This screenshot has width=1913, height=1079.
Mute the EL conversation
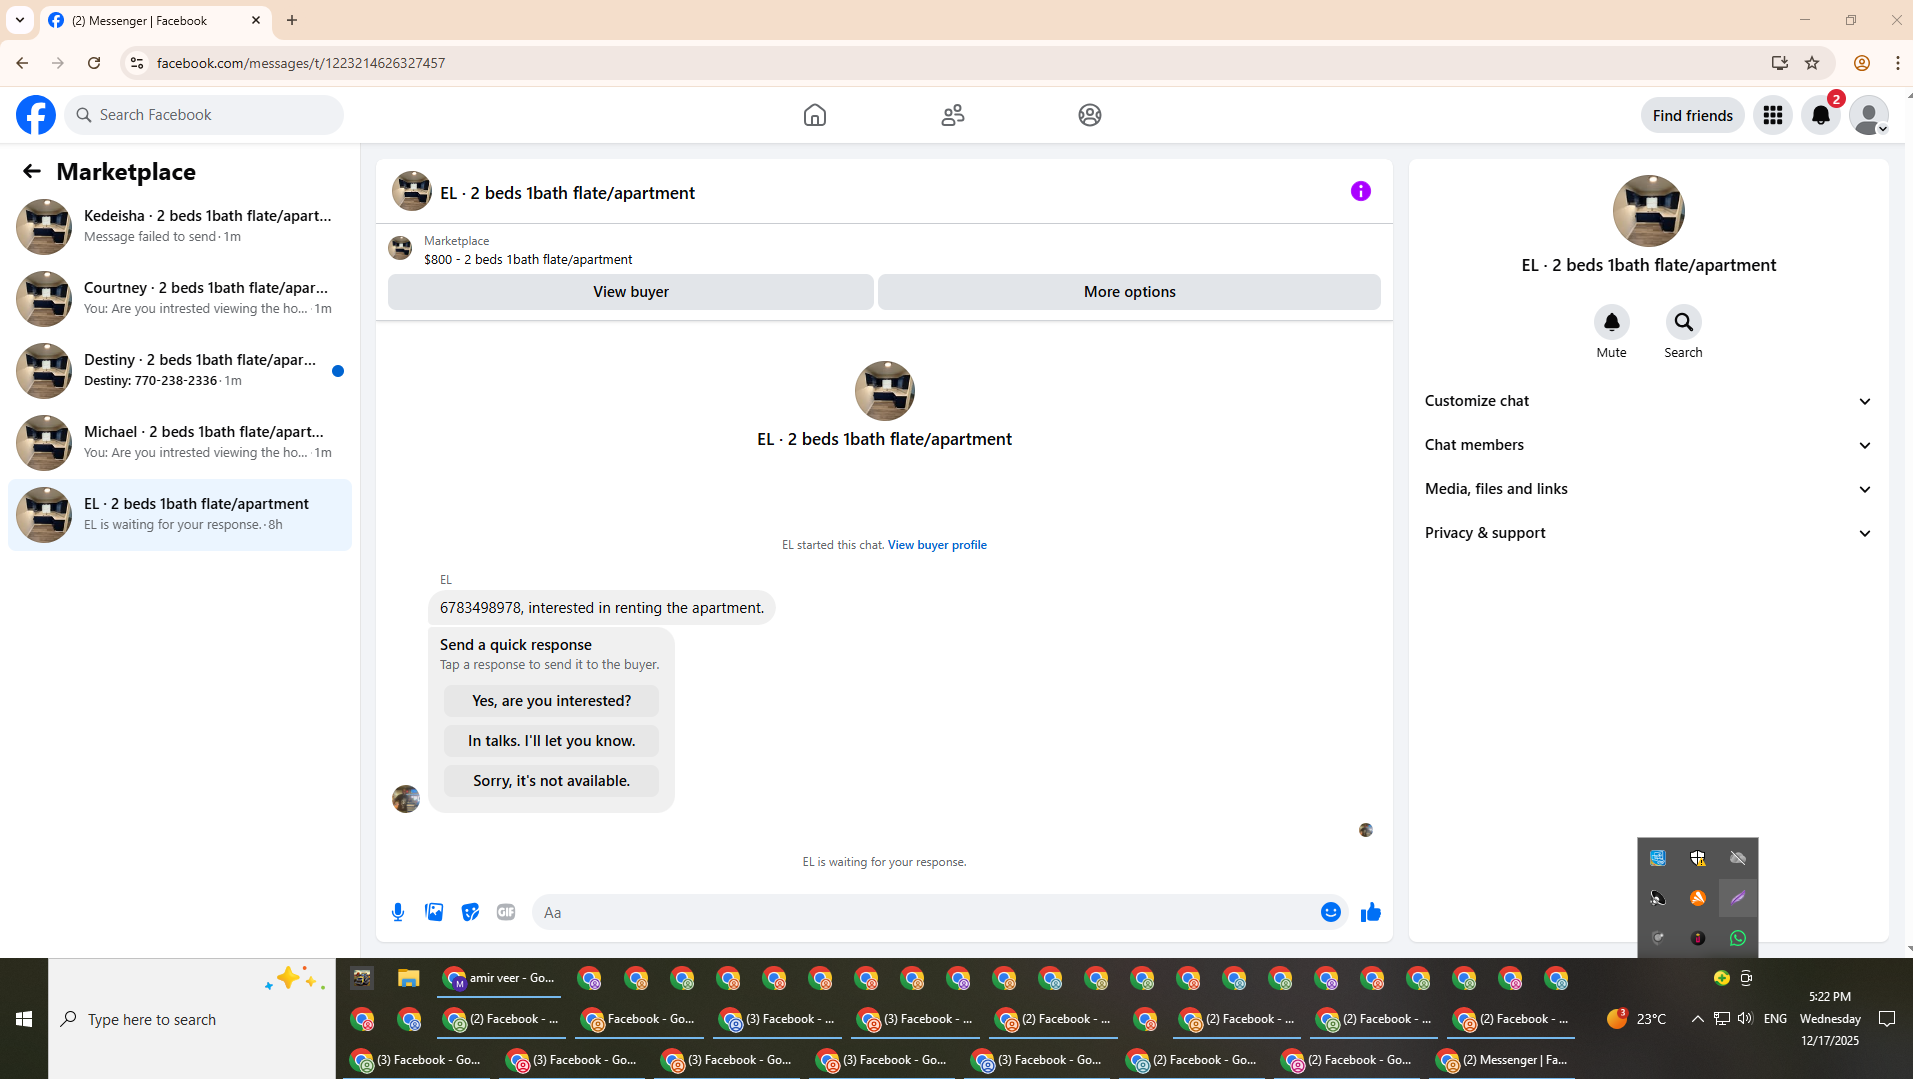coord(1611,322)
